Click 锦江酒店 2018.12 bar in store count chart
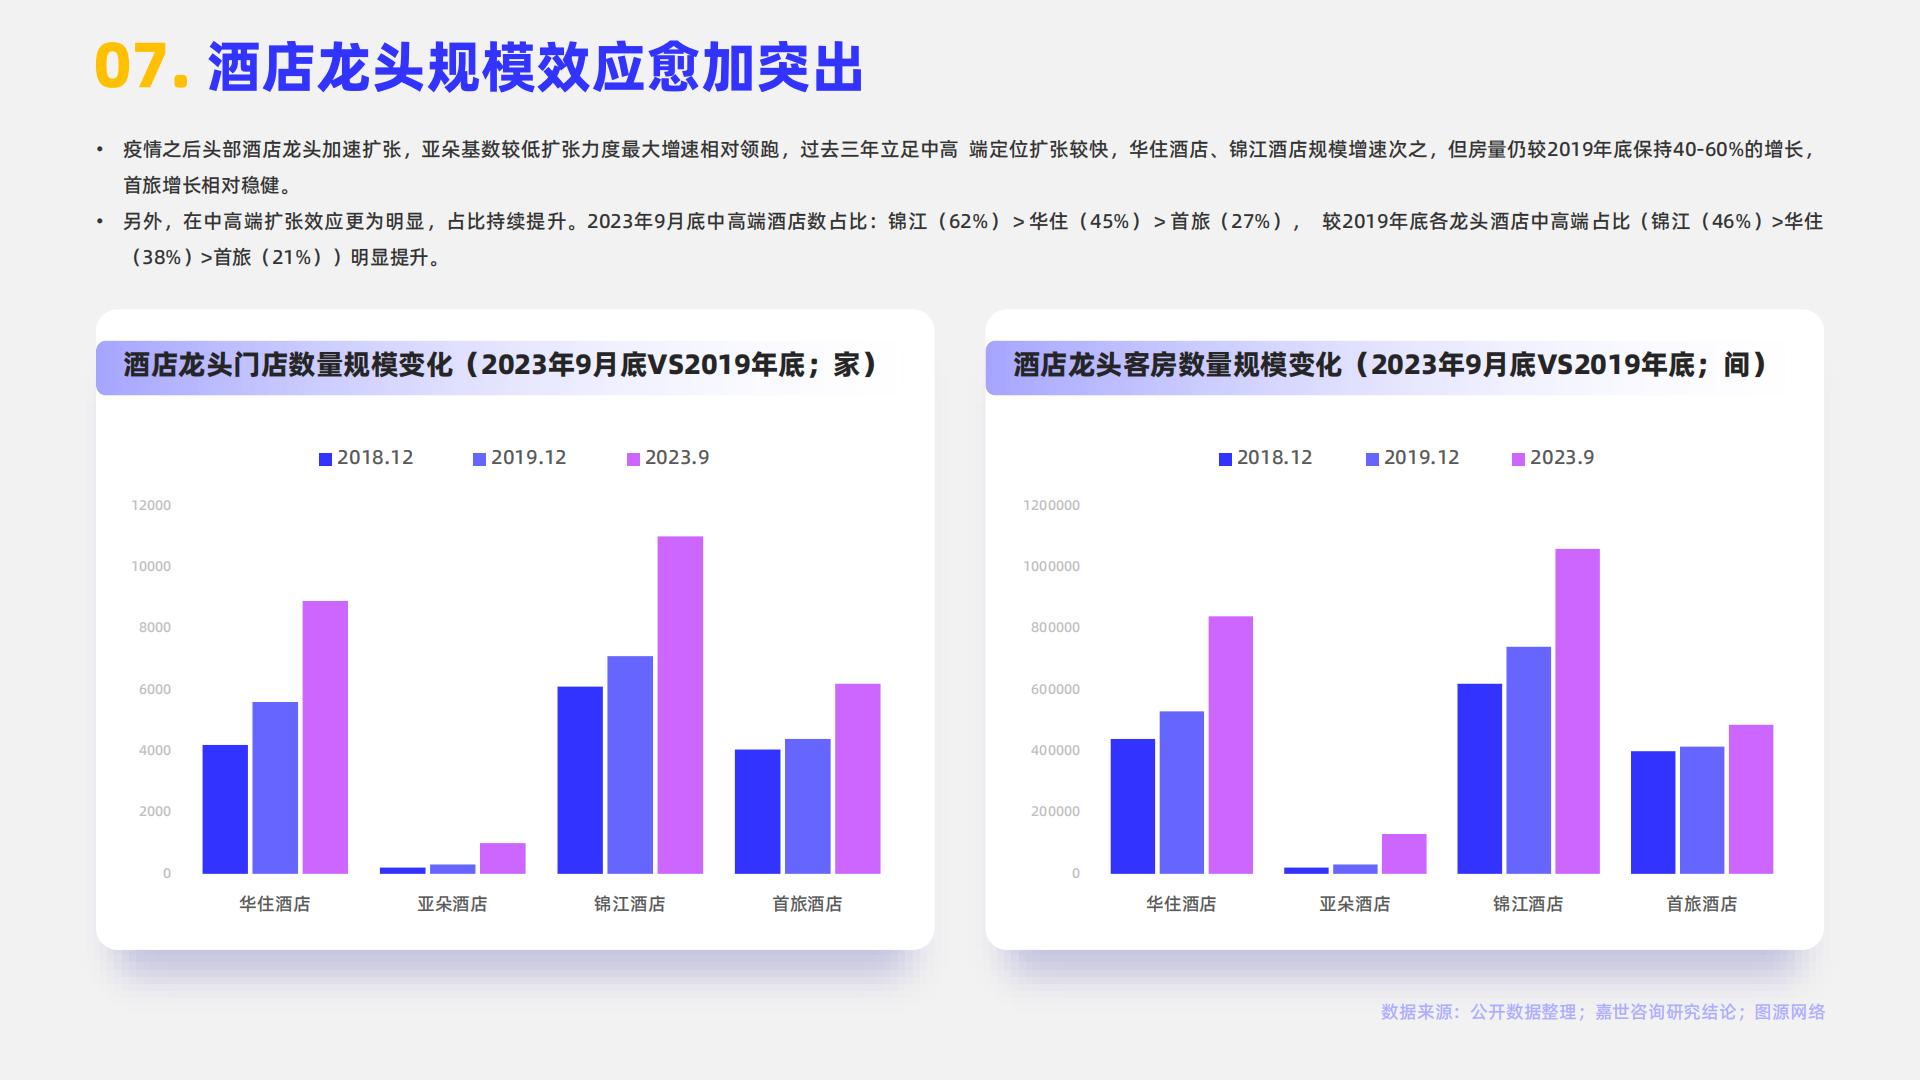 580,780
